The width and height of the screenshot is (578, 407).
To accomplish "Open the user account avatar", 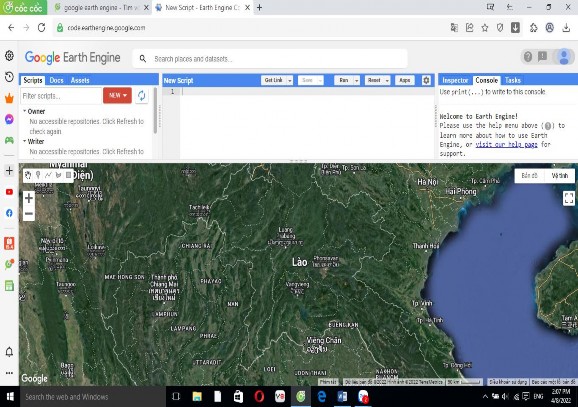I will (x=564, y=57).
